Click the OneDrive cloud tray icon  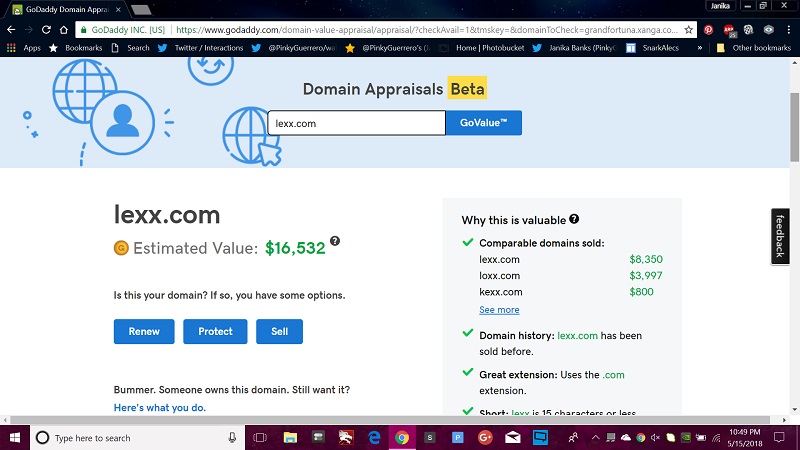tap(626, 438)
